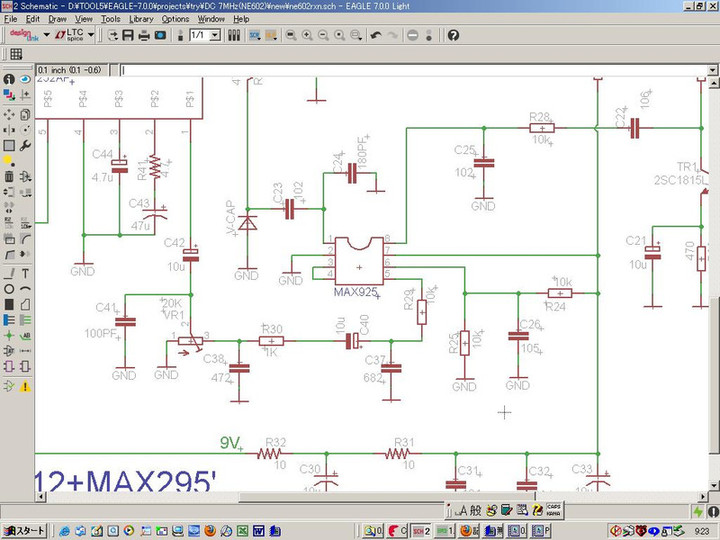Open the Help question mark icon
This screenshot has height=540, width=720.
453,35
